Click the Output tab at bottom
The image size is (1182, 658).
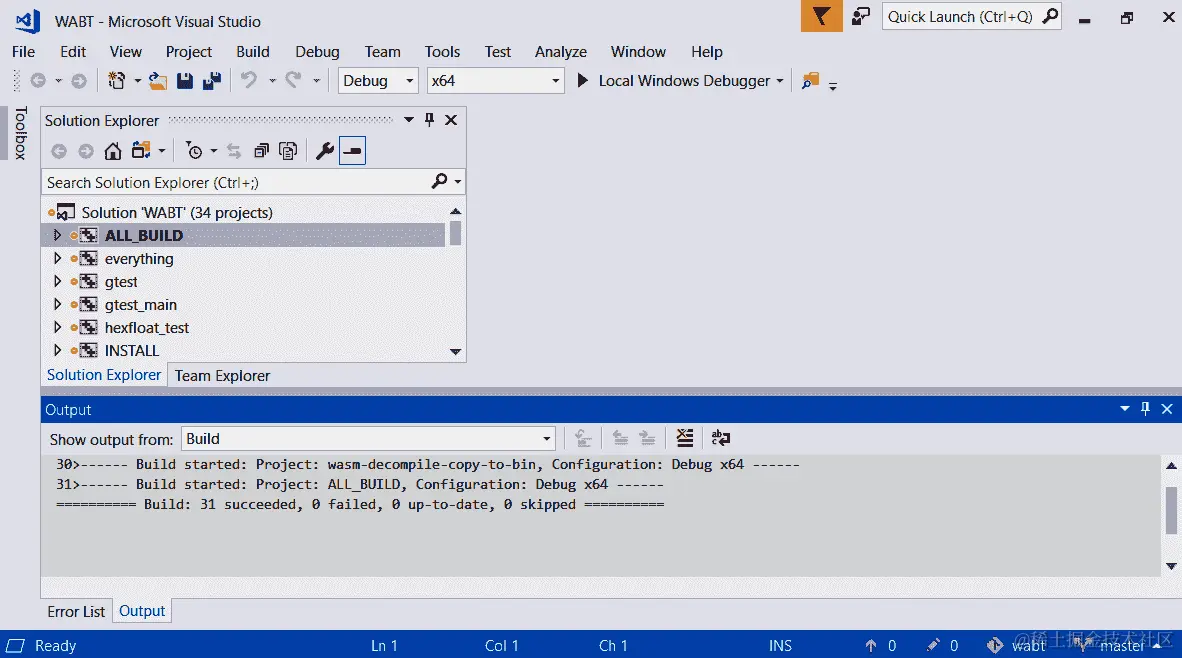[x=142, y=611]
